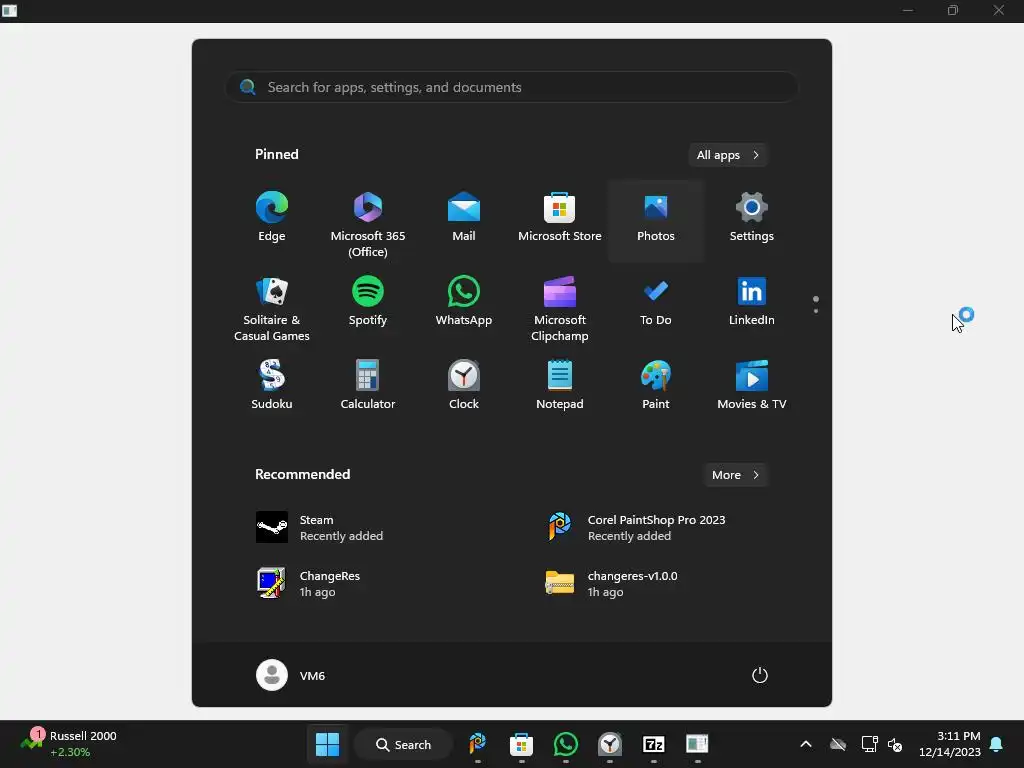Open Microsoft Store from the taskbar
This screenshot has height=768, width=1024.
point(521,744)
